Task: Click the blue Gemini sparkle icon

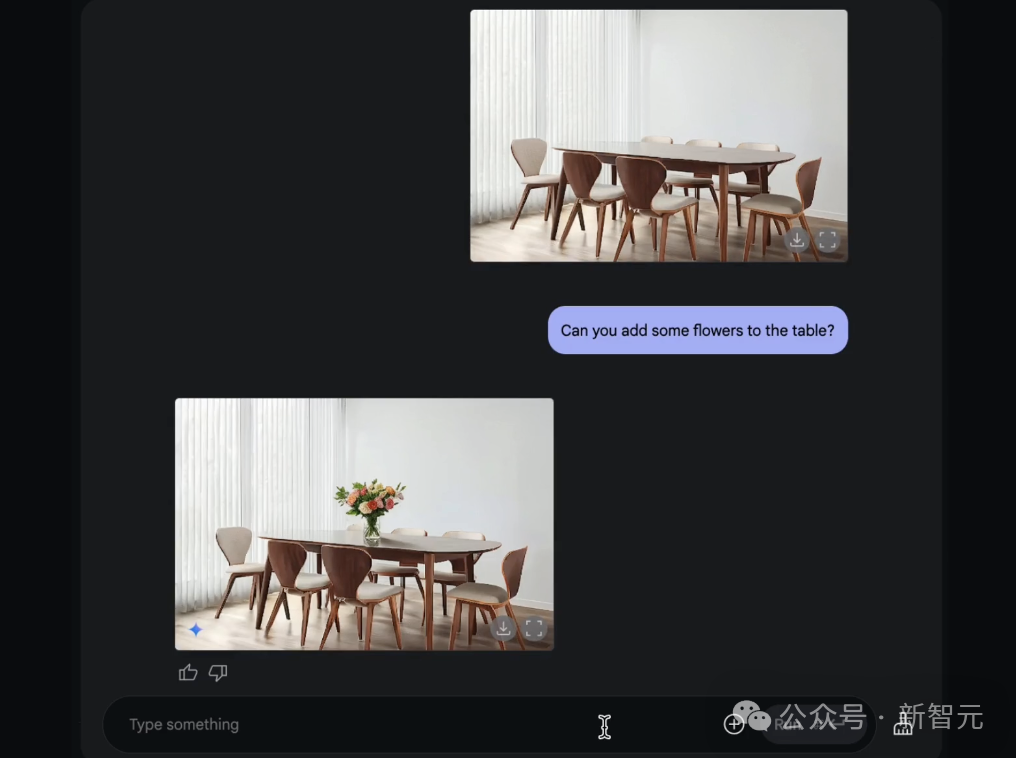Action: [195, 629]
